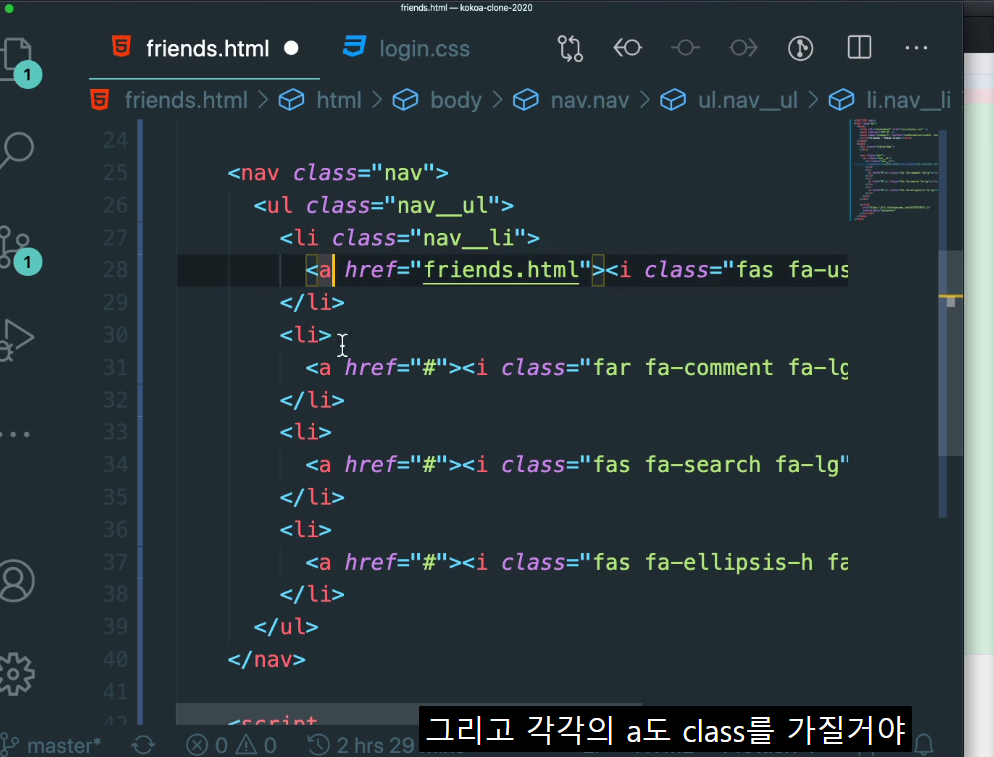This screenshot has height=757, width=994.
Task: Go back with the navigate-back arrow icon
Action: point(627,48)
